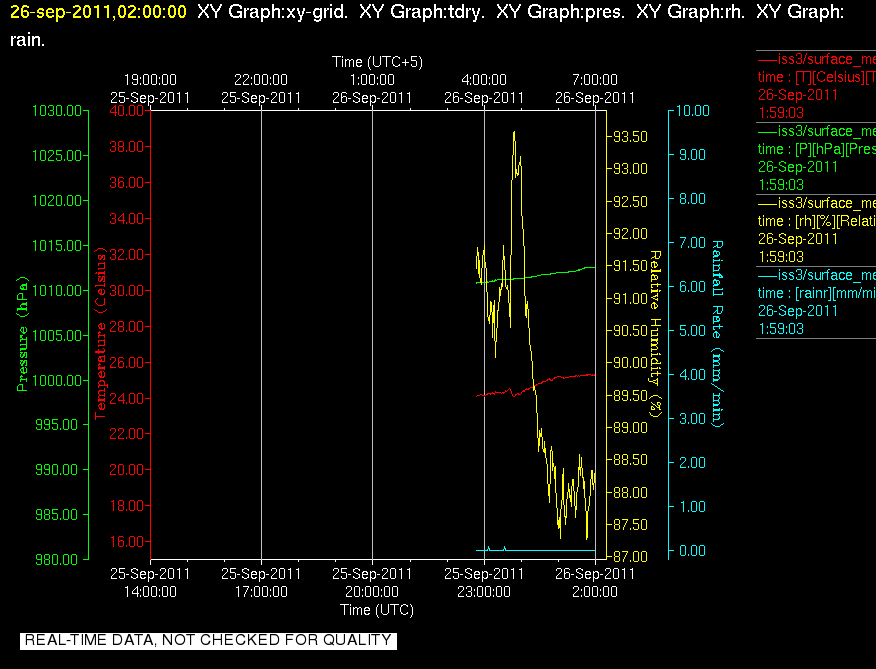
Task: Click the 'XY Graph:pres.' title text
Action: pos(560,12)
